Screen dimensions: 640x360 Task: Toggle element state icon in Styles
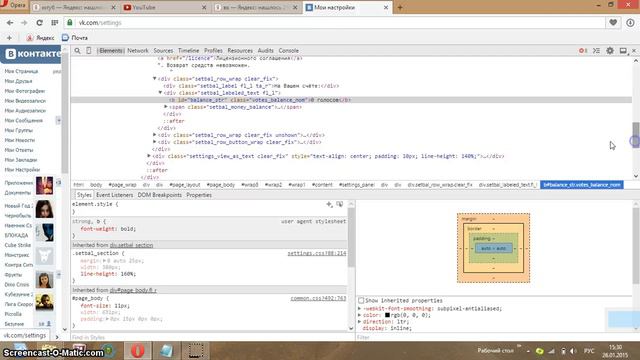coord(340,204)
